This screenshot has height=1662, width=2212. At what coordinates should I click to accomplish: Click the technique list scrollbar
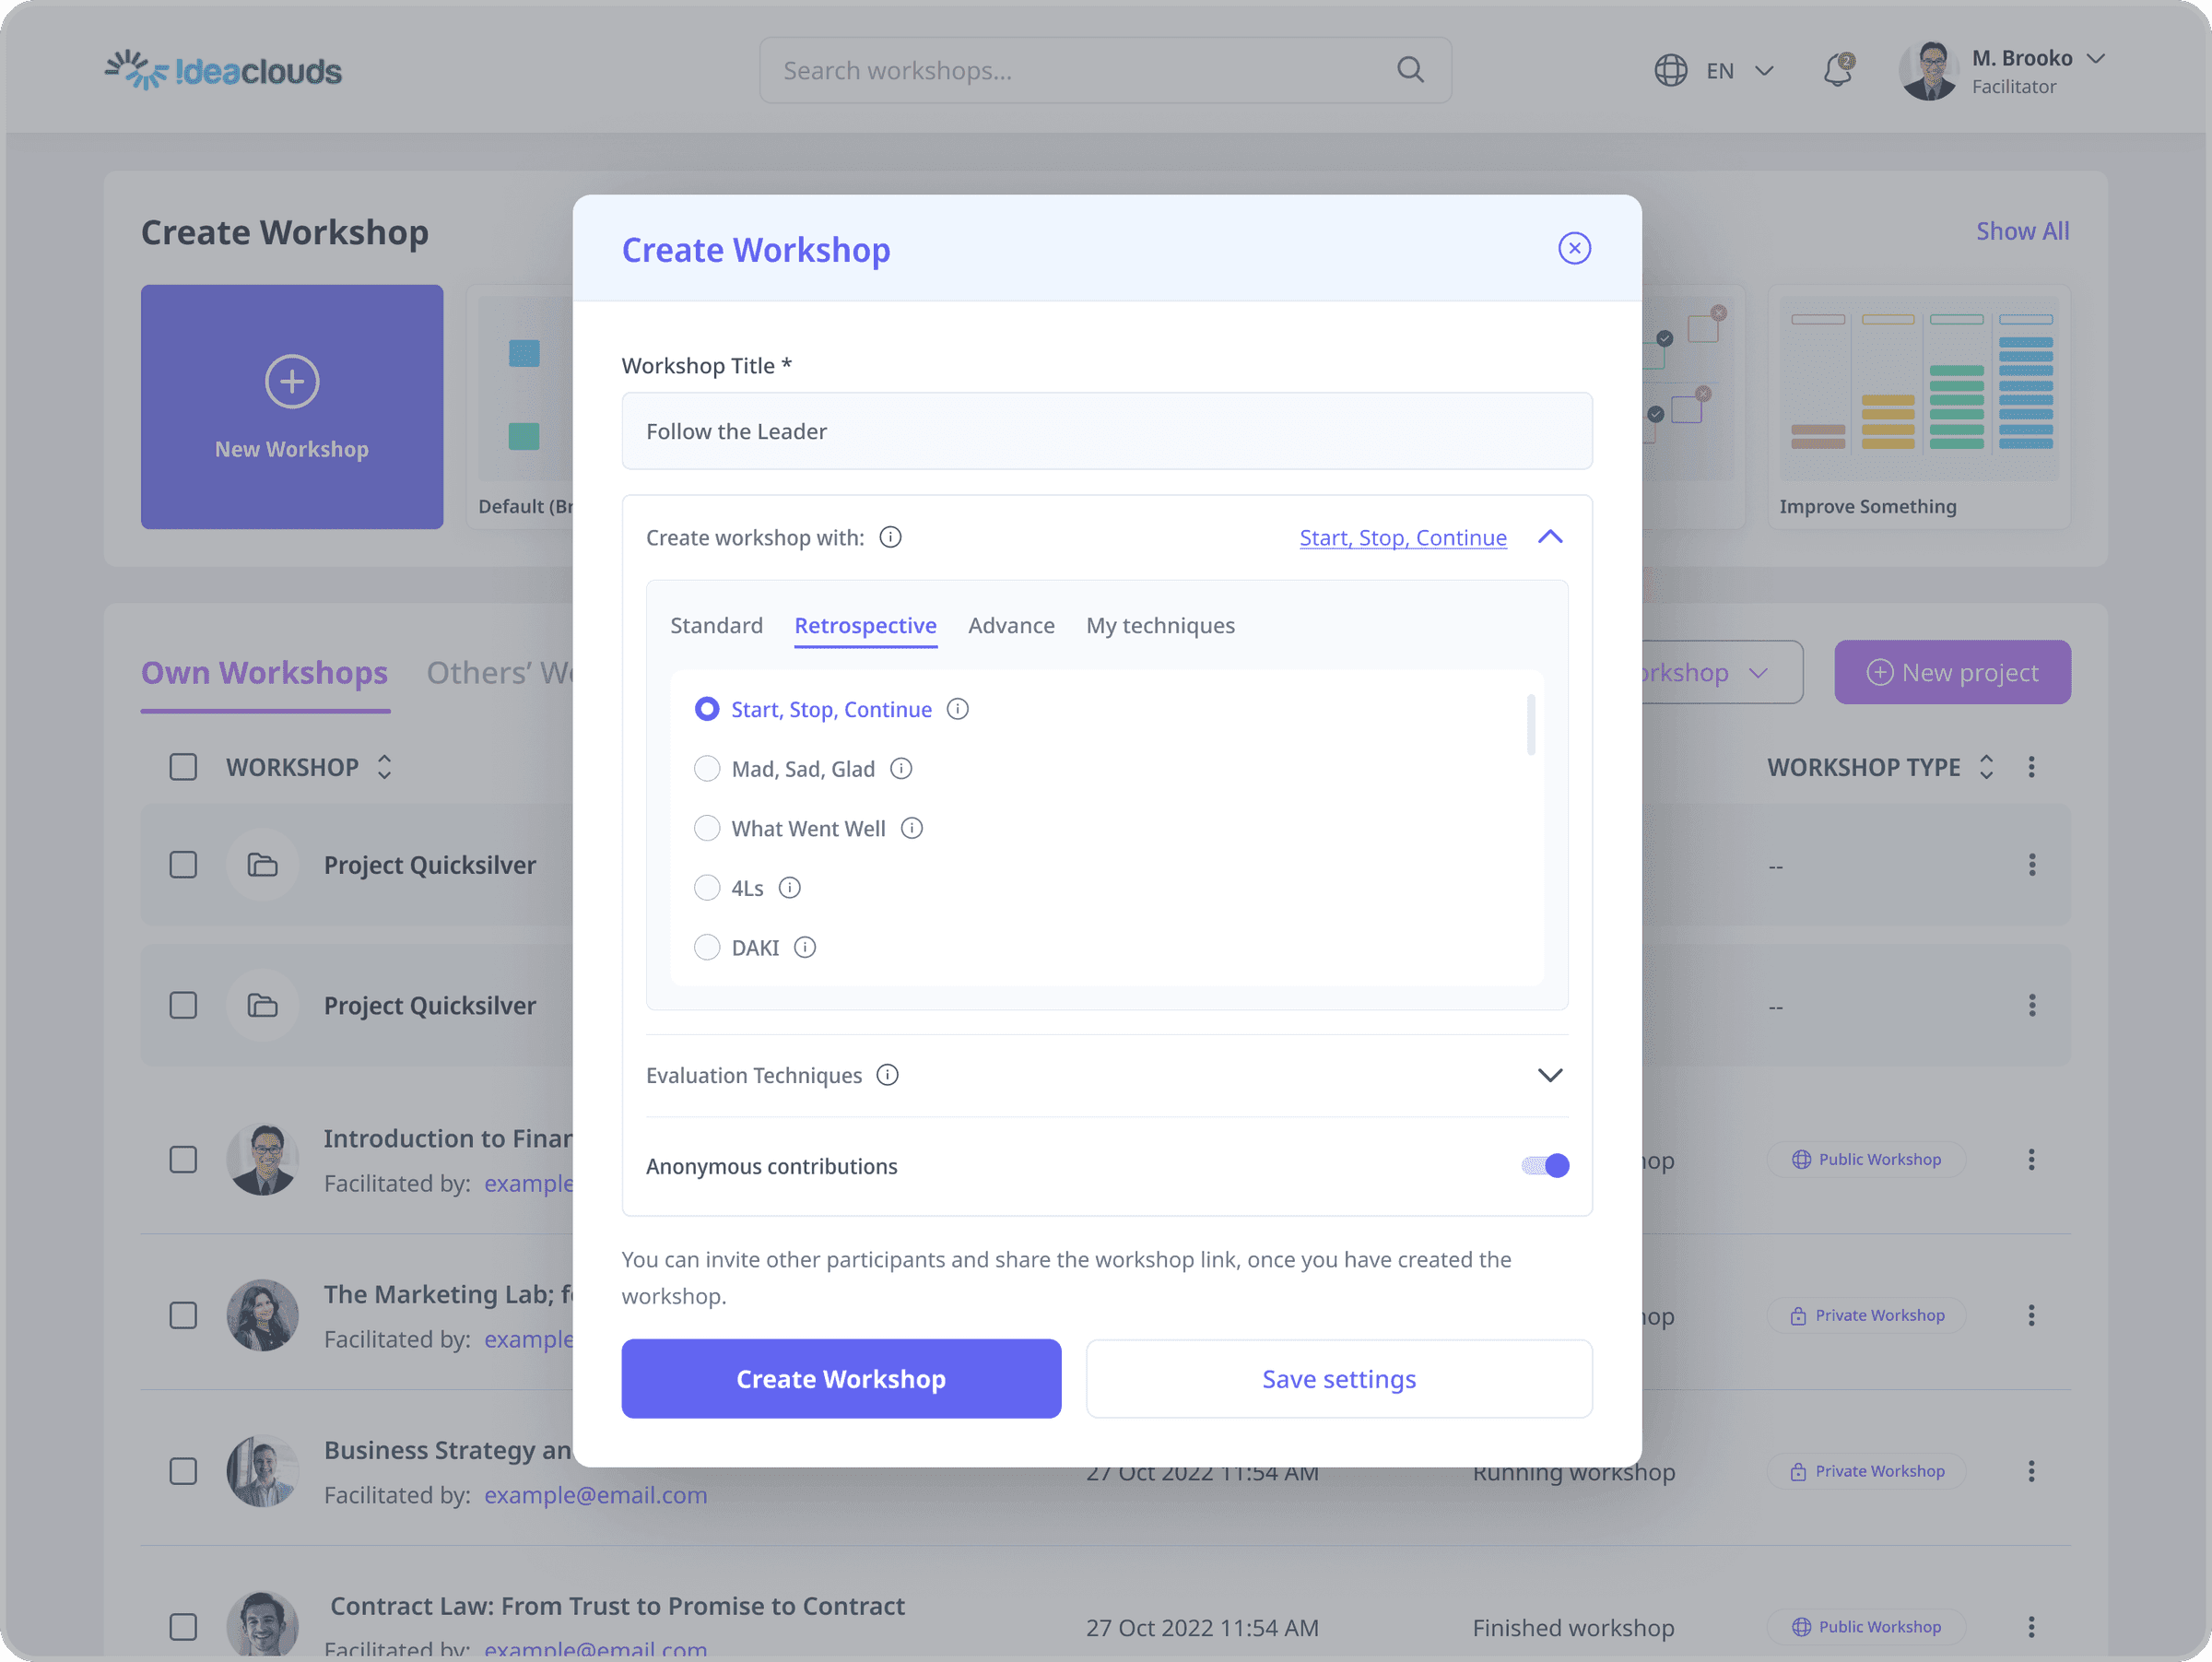1531,725
